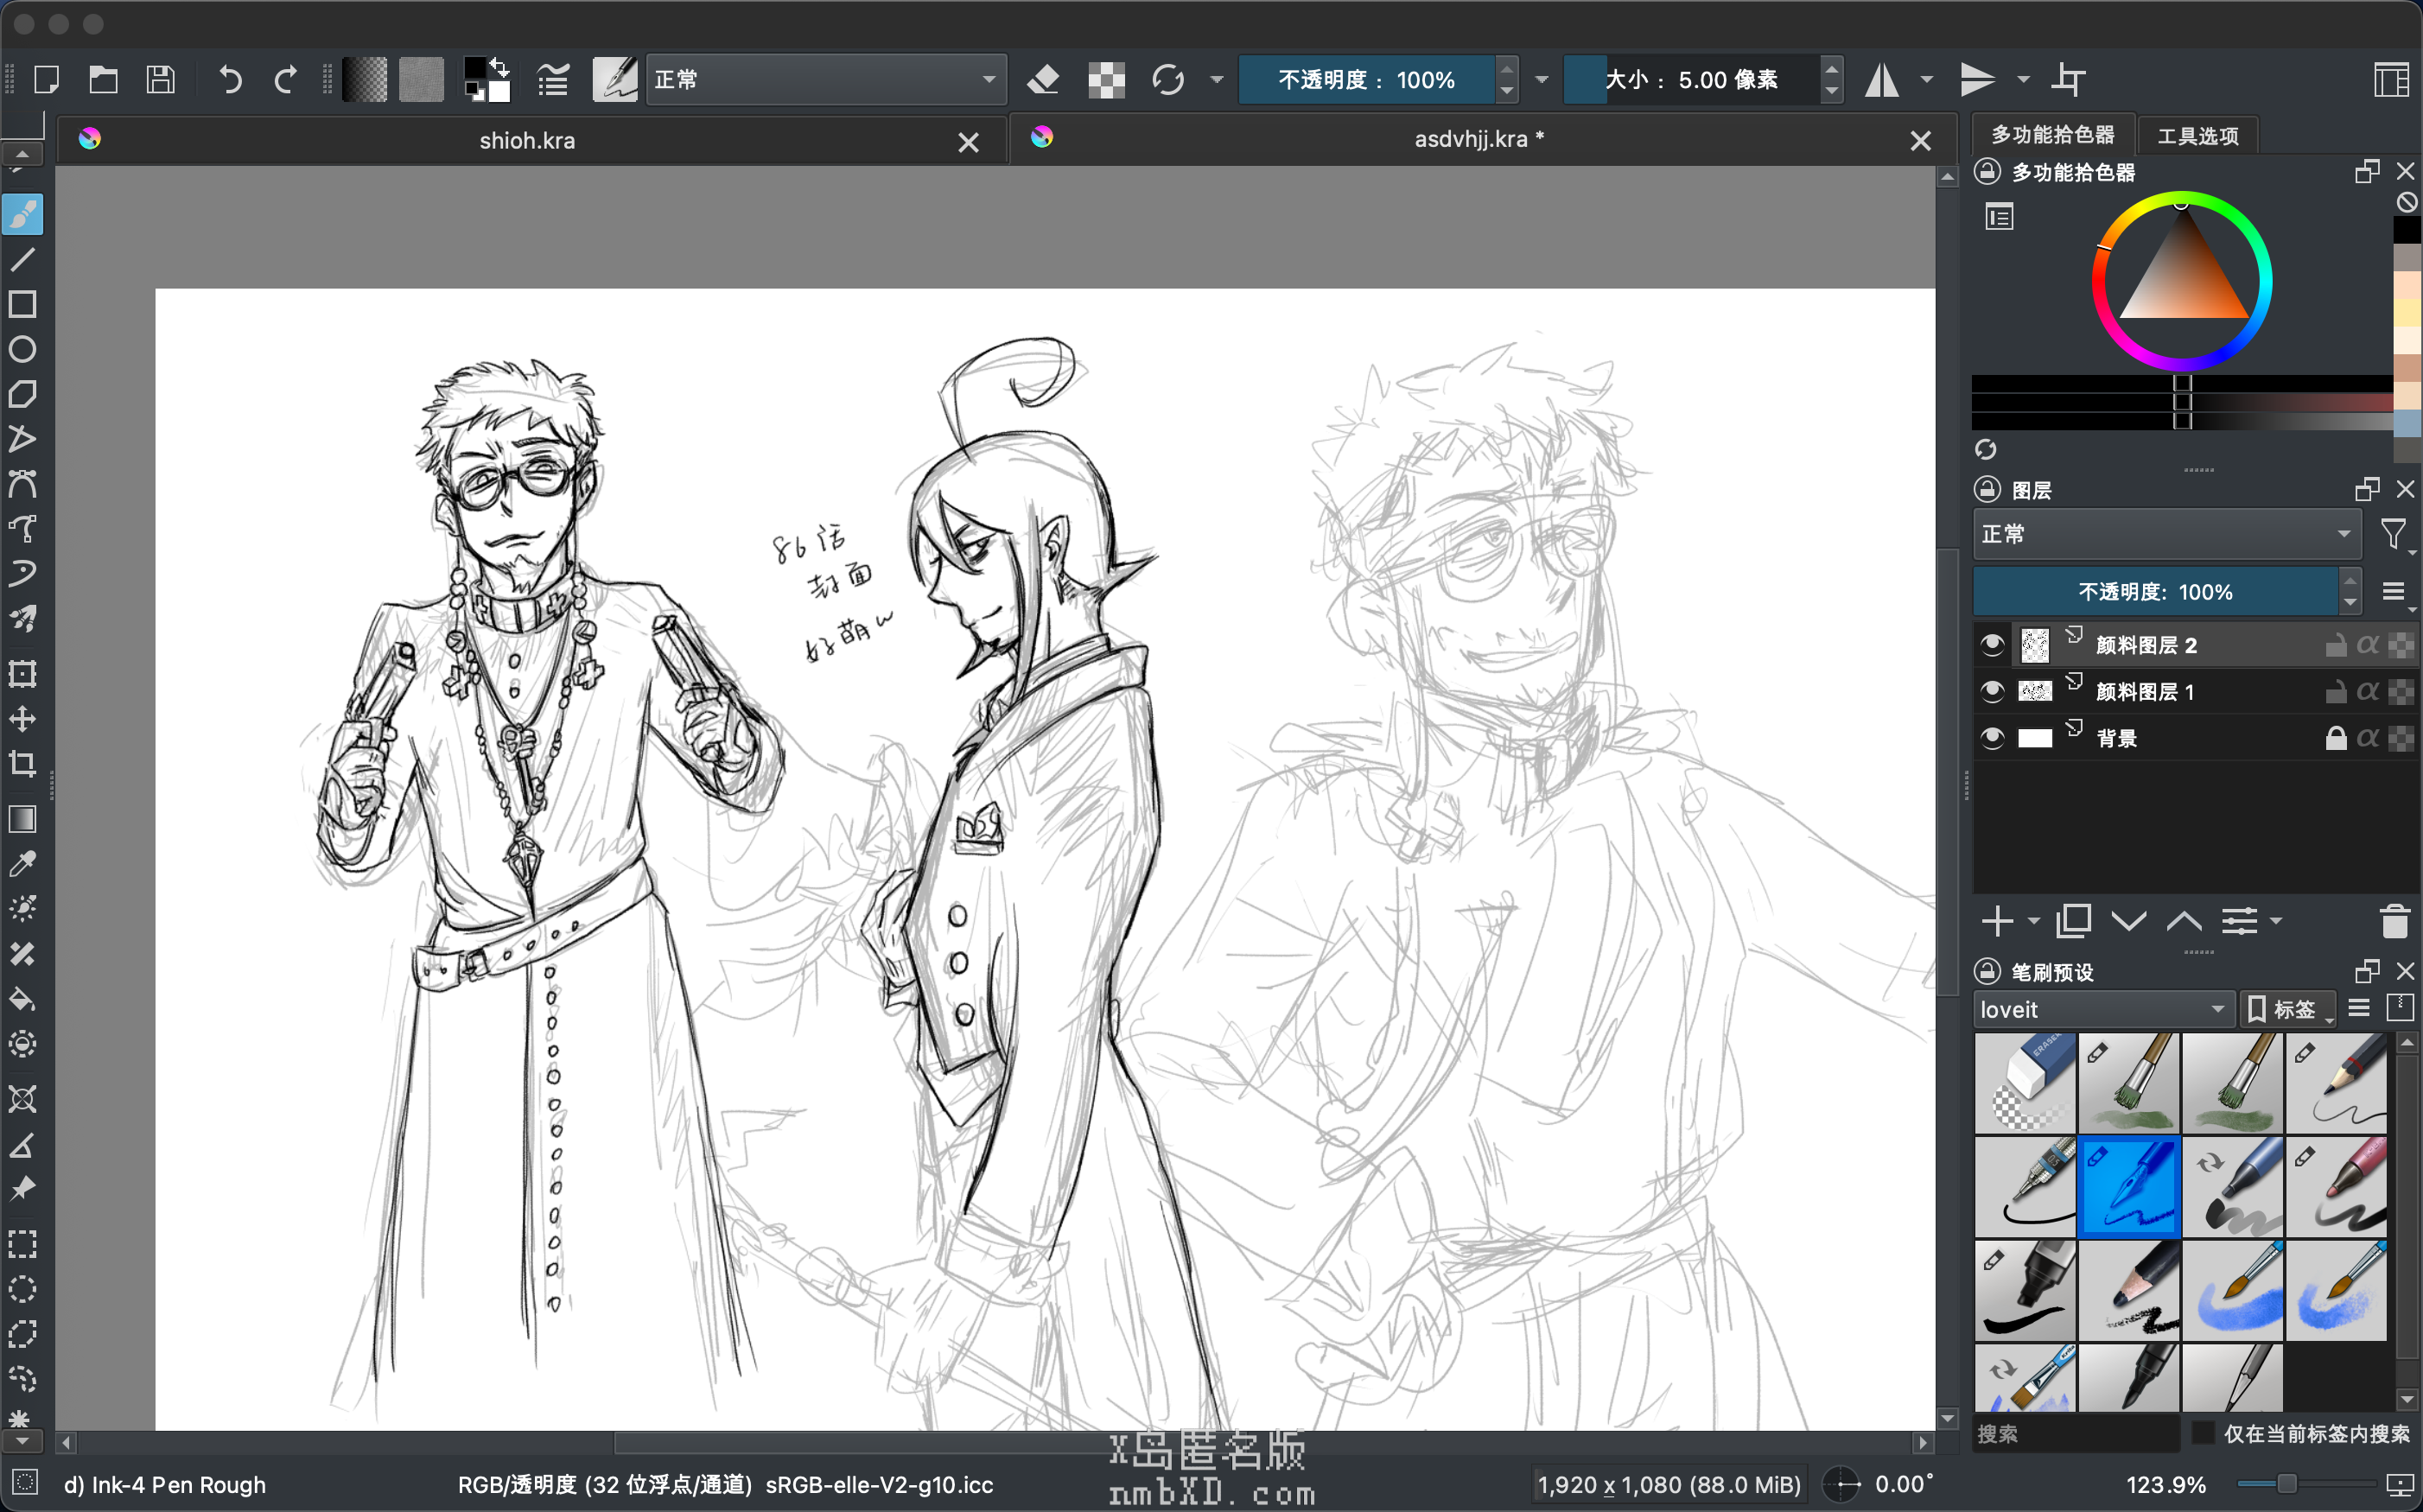Switch to shioh.kra document tab

pos(527,141)
